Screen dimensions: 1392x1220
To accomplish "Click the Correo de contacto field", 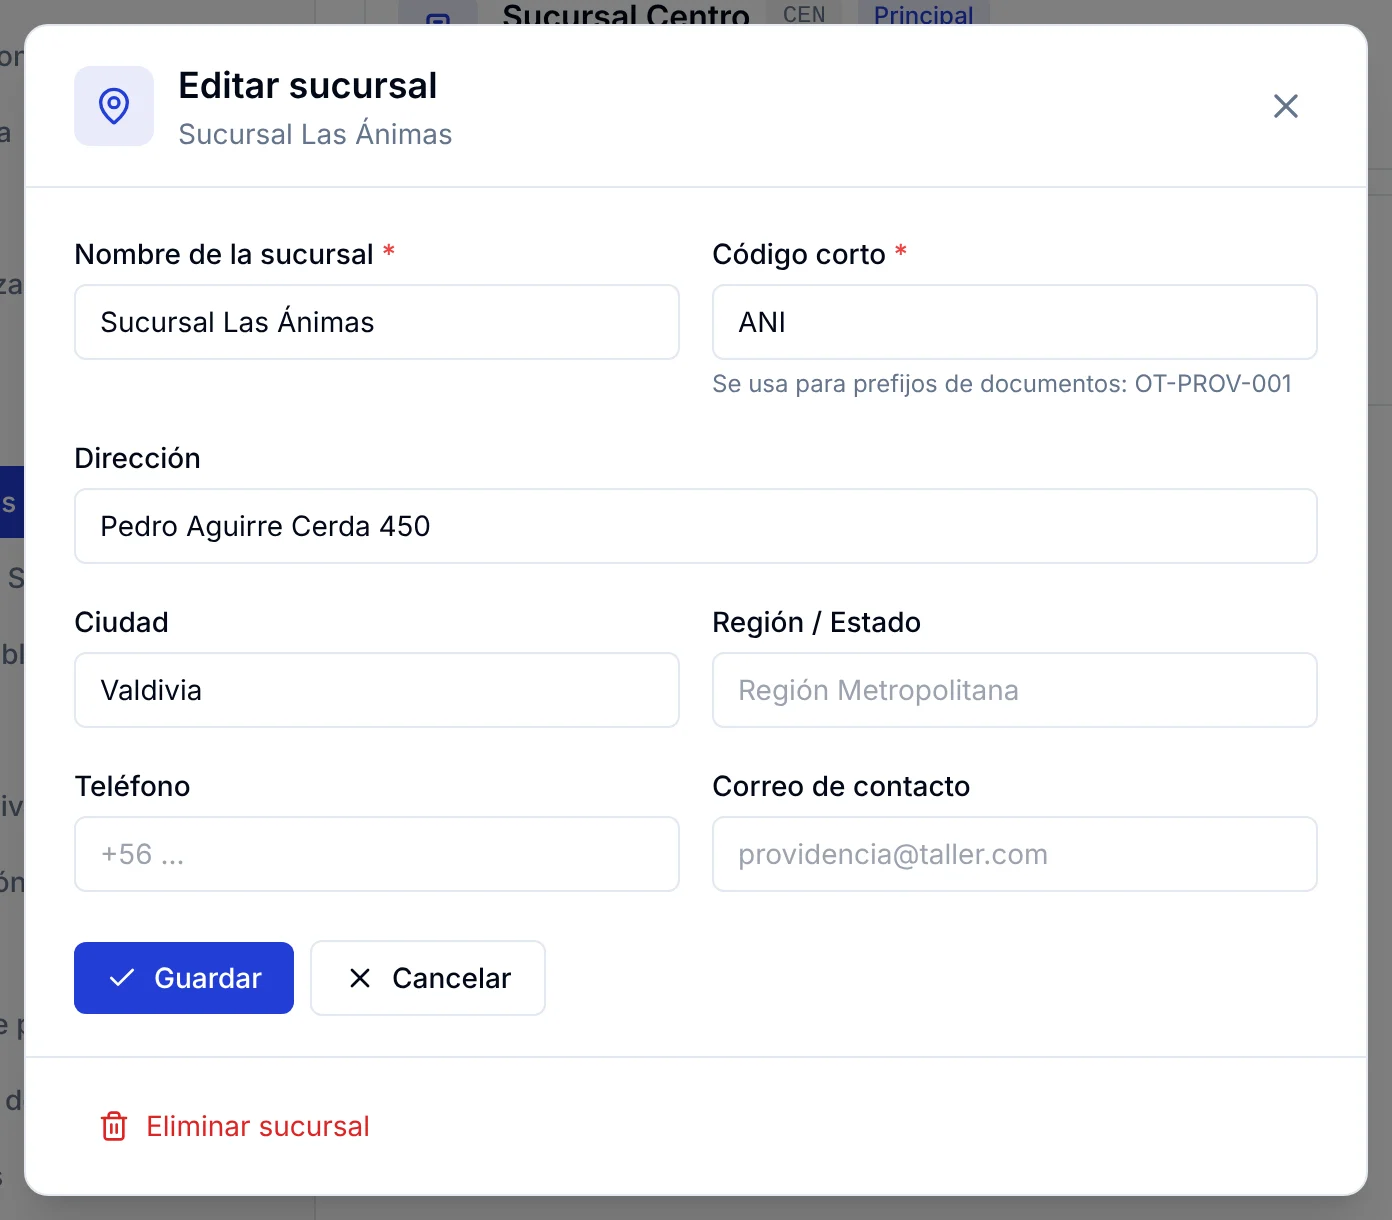I will [1014, 854].
